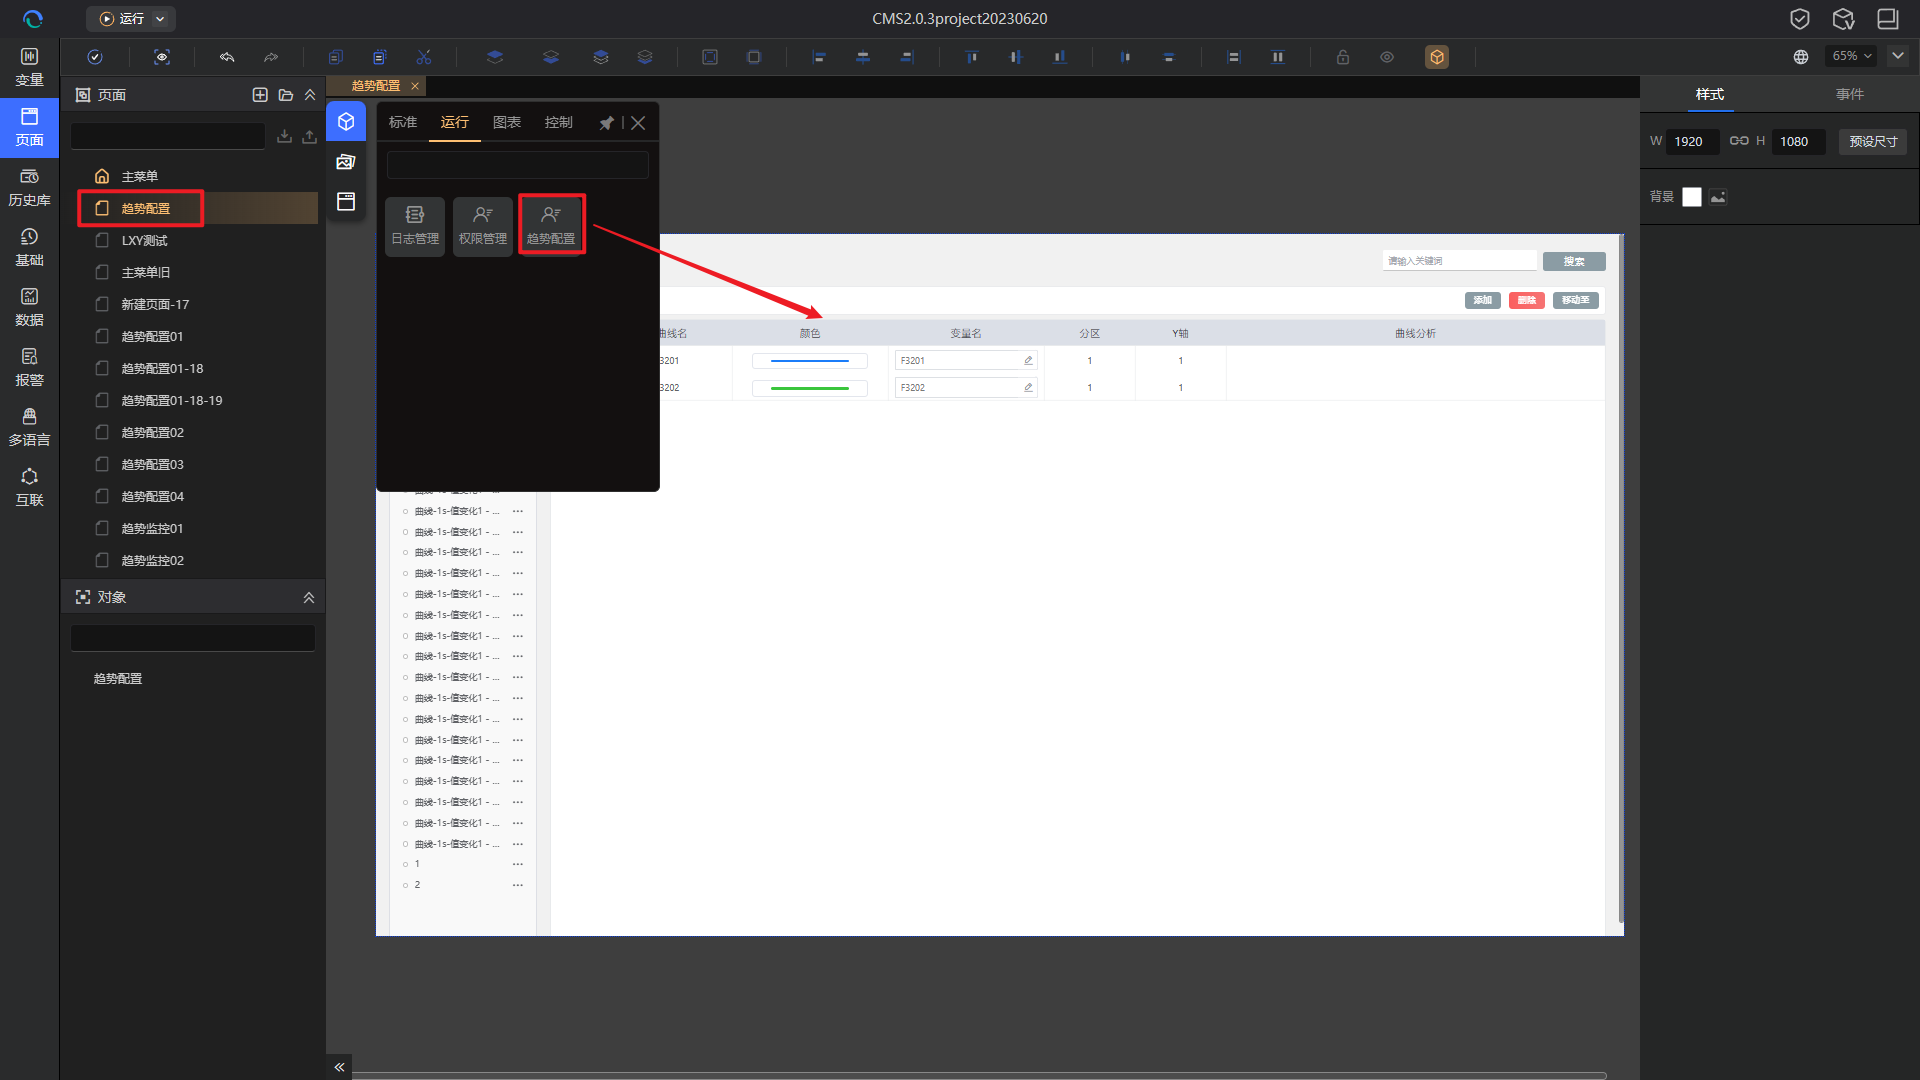This screenshot has height=1080, width=1920.
Task: Select the radio button for row '1'
Action: pyautogui.click(x=405, y=864)
